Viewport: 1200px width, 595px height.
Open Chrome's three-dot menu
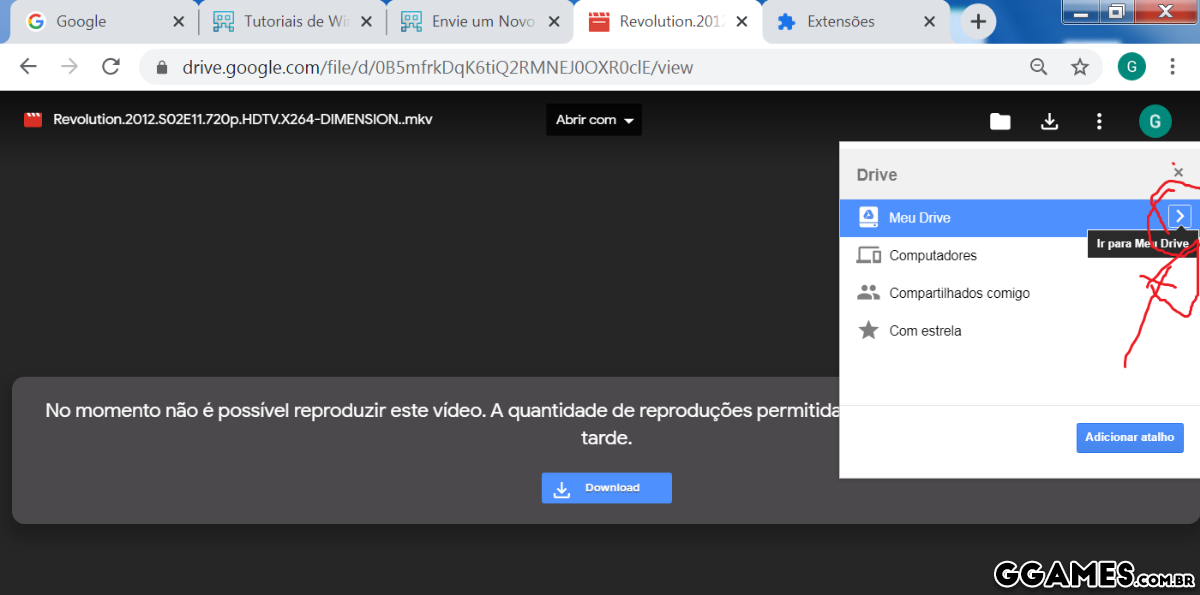click(1170, 67)
